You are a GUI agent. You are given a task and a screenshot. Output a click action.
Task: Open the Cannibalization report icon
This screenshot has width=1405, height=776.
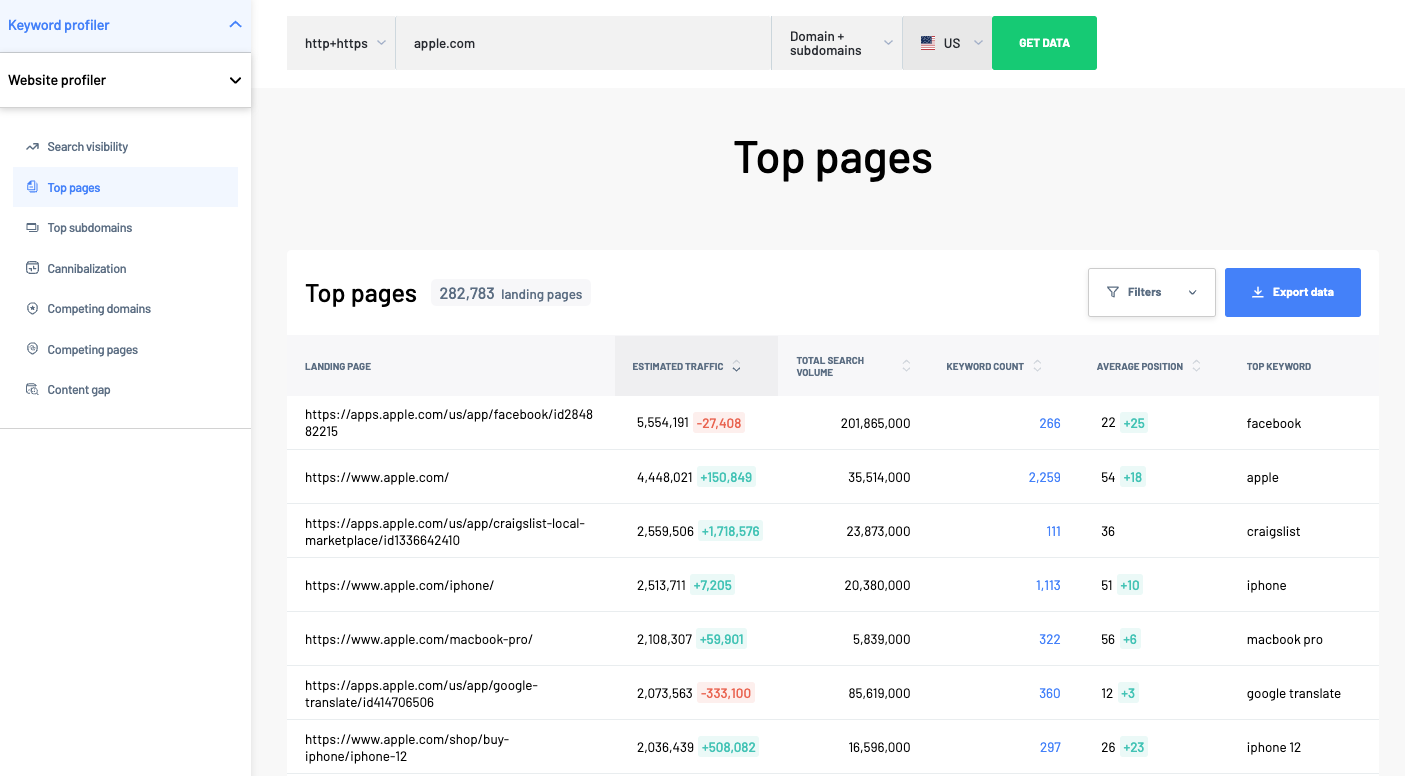[x=33, y=268]
